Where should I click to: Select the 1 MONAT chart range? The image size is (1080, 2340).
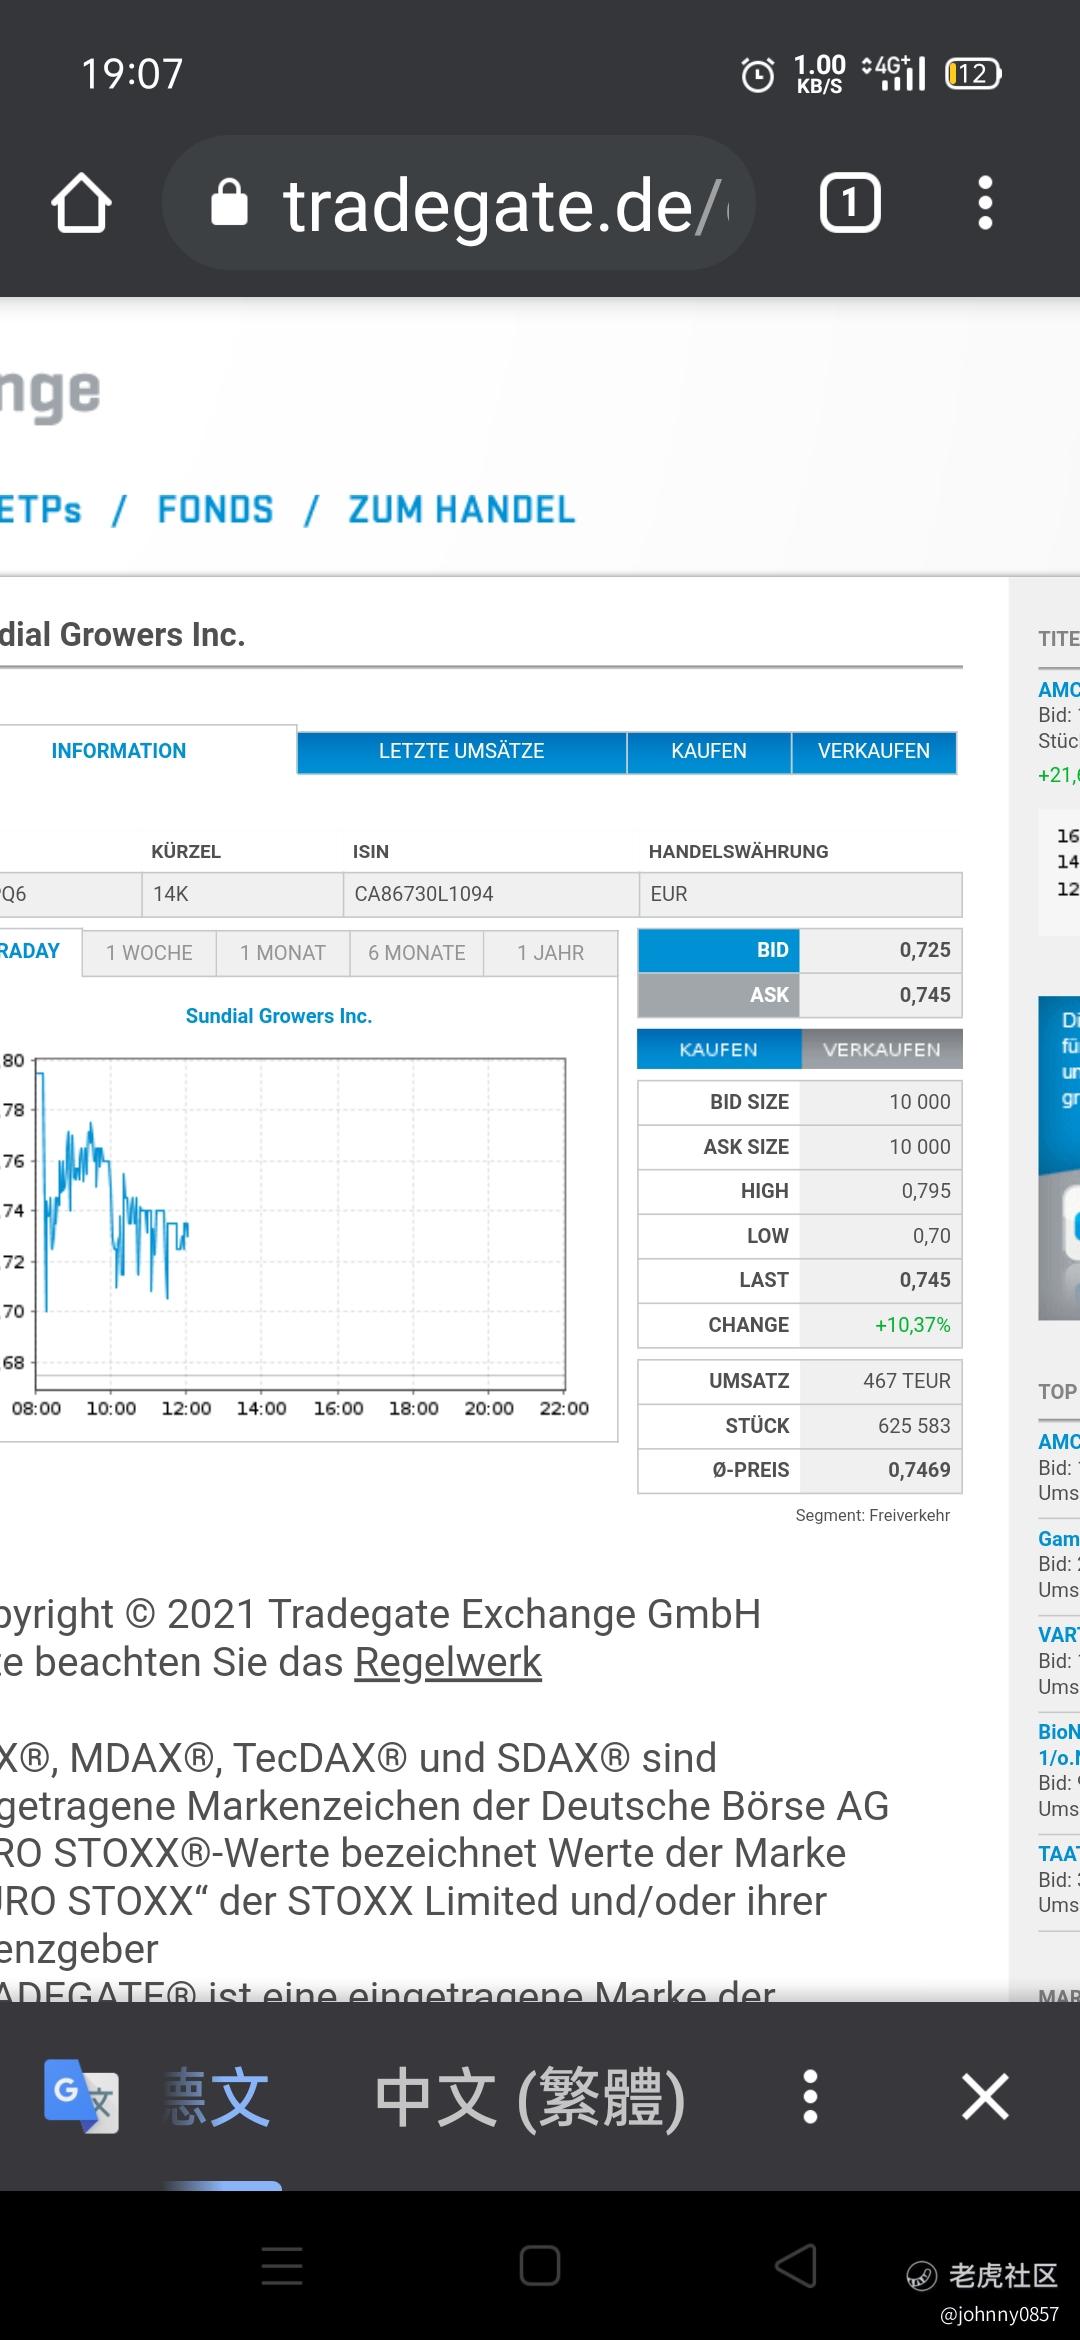(x=283, y=953)
